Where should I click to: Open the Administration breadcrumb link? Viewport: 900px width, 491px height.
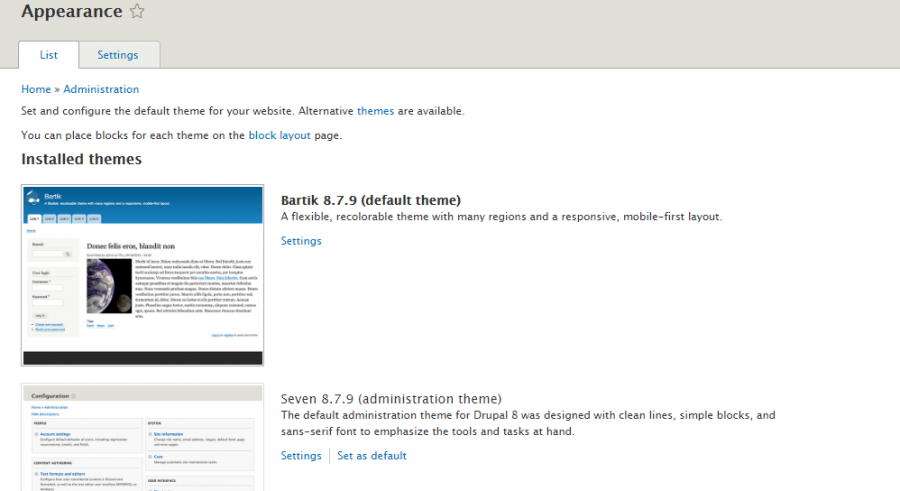(101, 89)
